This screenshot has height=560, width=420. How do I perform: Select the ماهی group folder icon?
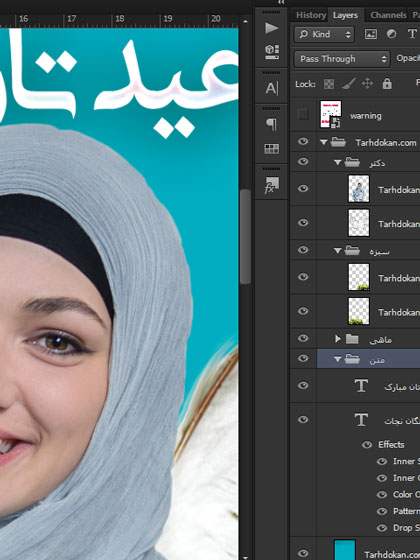pyautogui.click(x=352, y=339)
